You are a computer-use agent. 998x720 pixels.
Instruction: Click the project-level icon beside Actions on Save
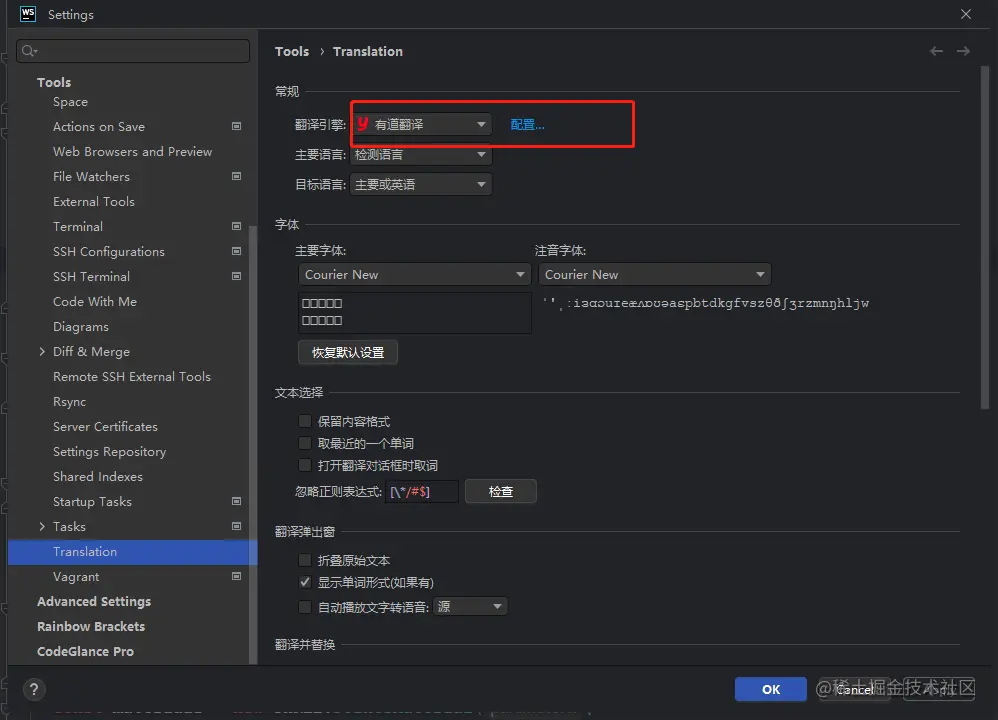tap(236, 126)
